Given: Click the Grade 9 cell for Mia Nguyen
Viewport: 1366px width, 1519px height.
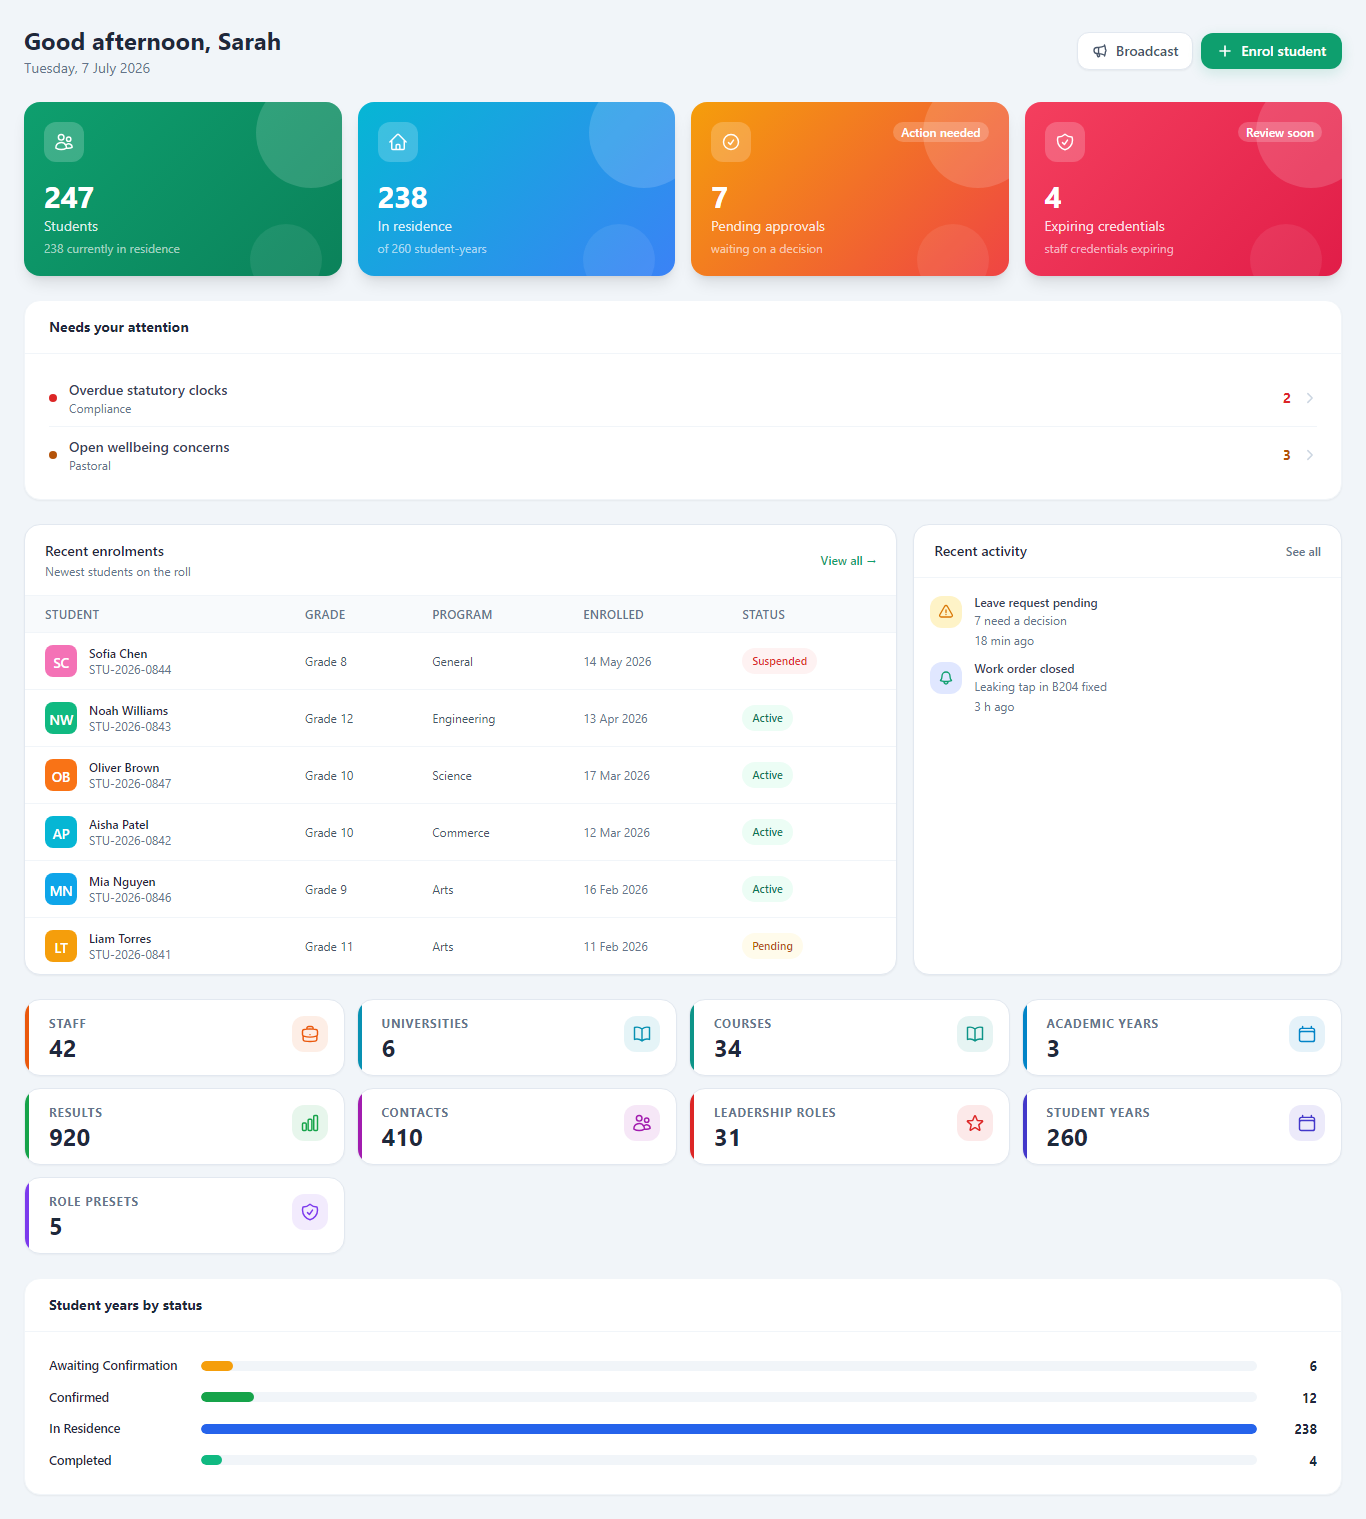Looking at the screenshot, I should (x=326, y=890).
